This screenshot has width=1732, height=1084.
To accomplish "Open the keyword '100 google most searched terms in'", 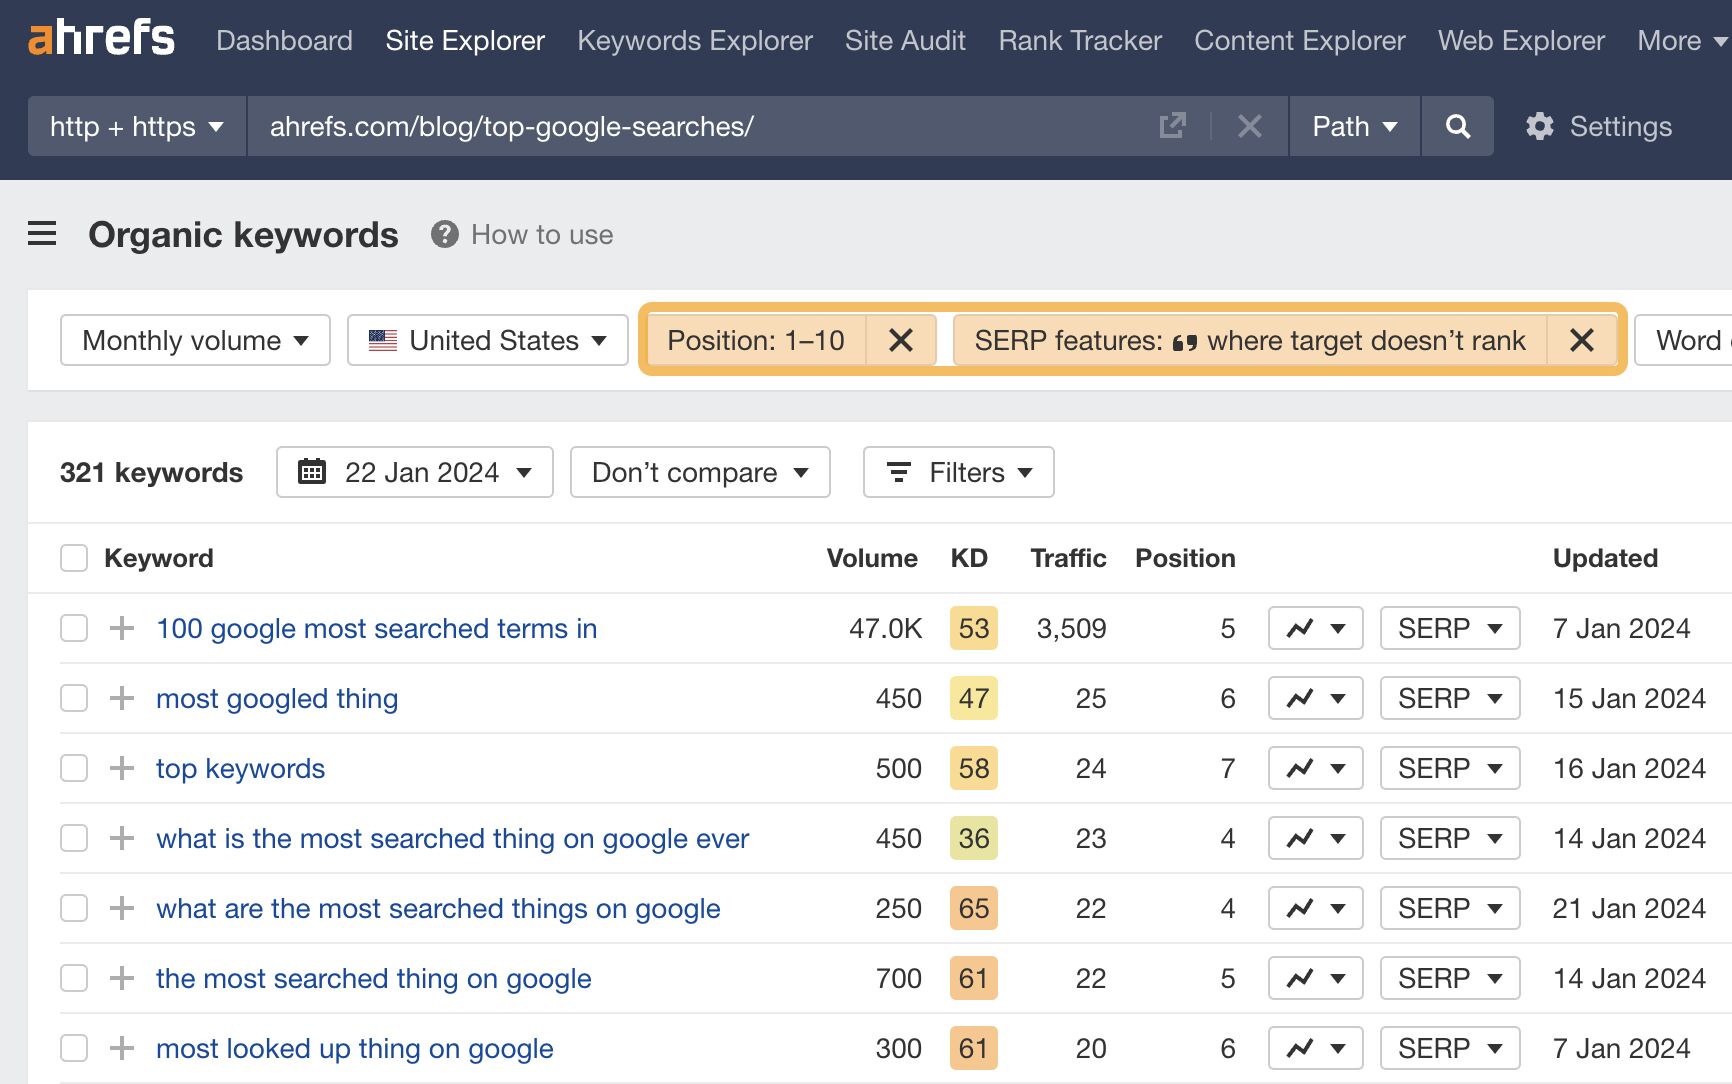I will click(376, 628).
